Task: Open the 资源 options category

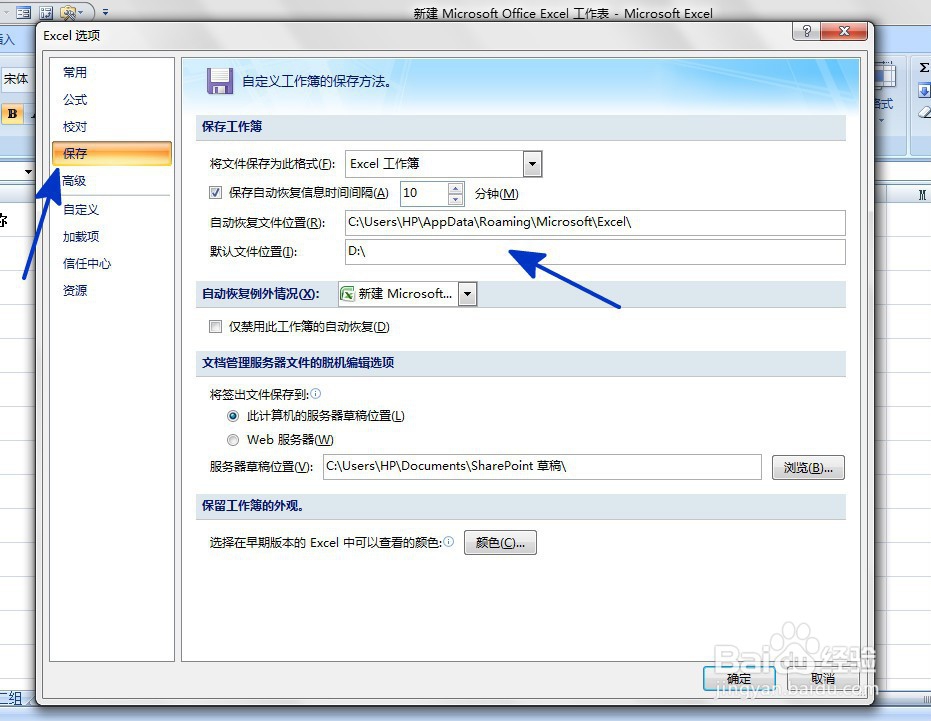Action: pos(75,290)
